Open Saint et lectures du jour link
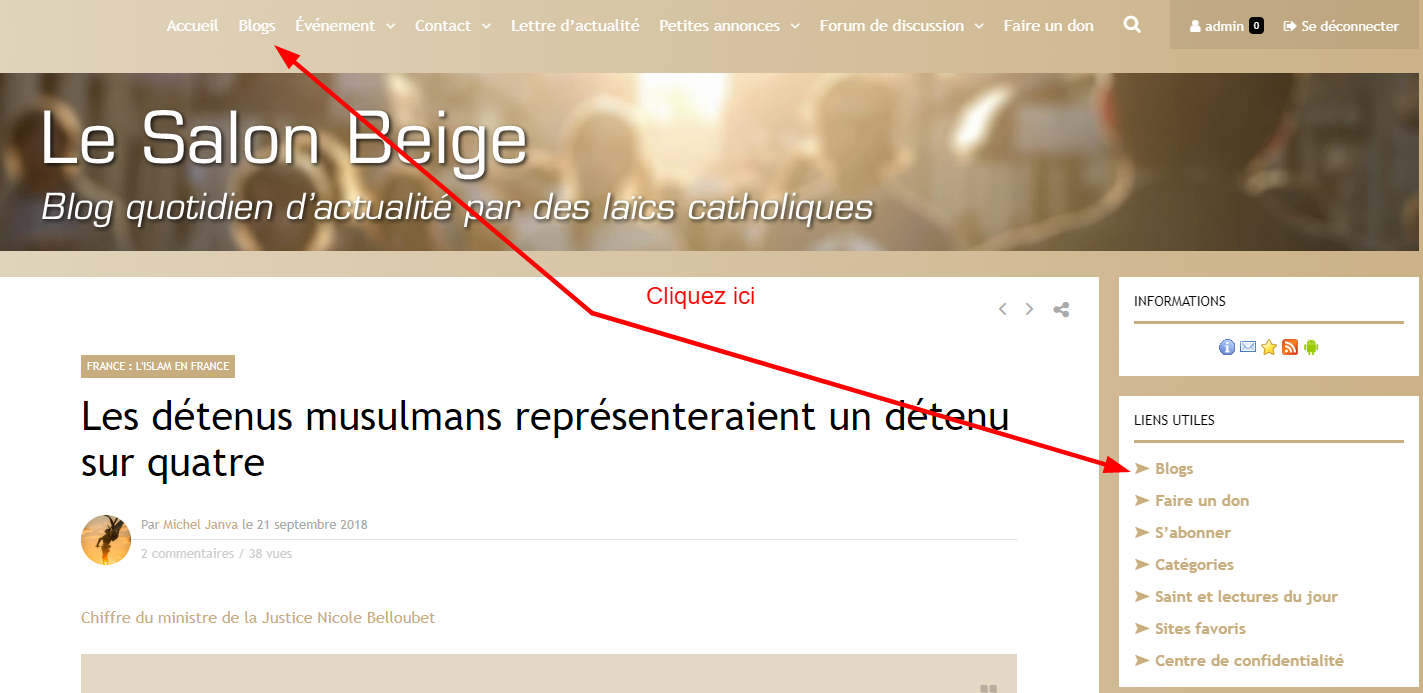Viewport: 1423px width, 693px height. click(1246, 597)
